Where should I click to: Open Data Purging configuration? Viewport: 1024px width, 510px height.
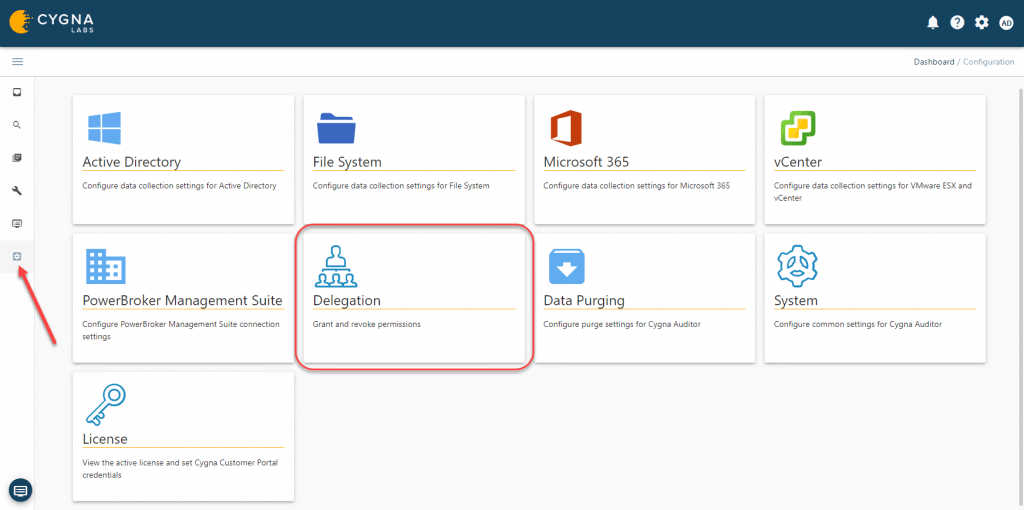(x=645, y=298)
